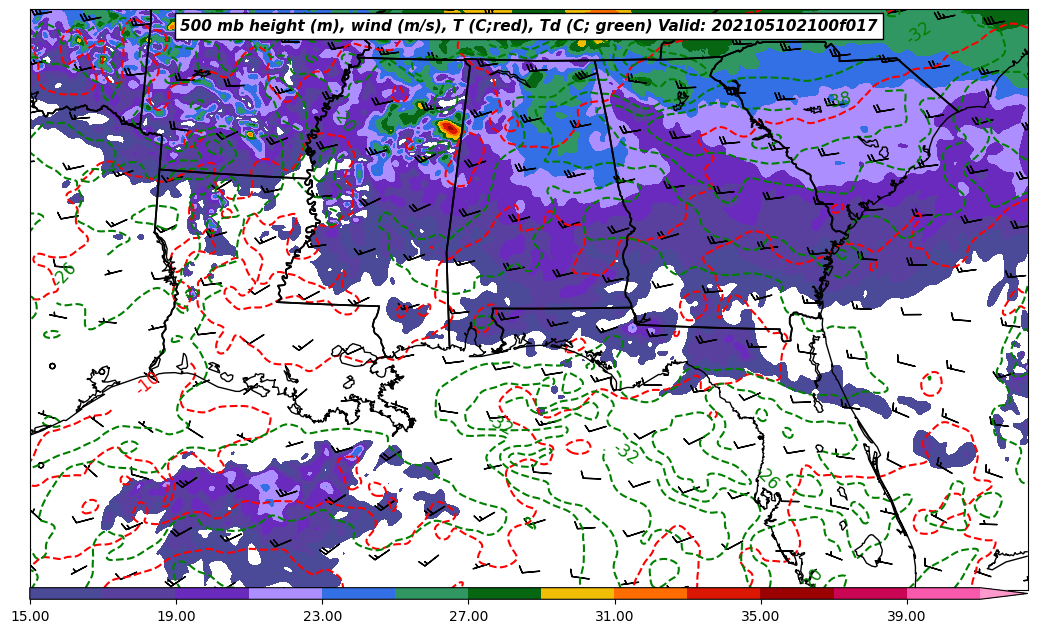This screenshot has width=1037, height=633.
Task: Select the orange colorbar segment
Action: [650, 593]
